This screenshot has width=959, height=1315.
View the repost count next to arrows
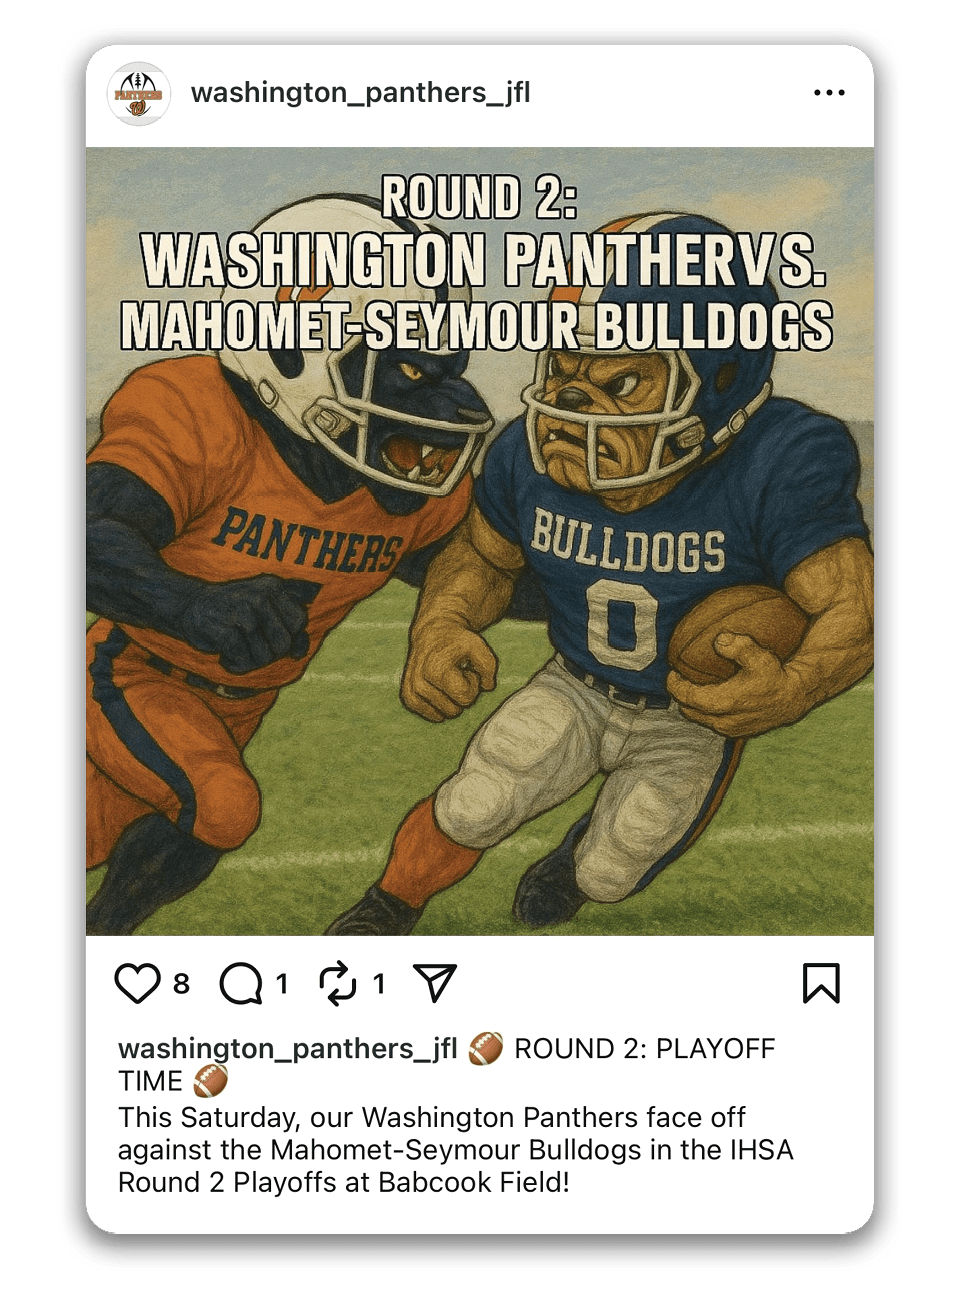pos(379,984)
